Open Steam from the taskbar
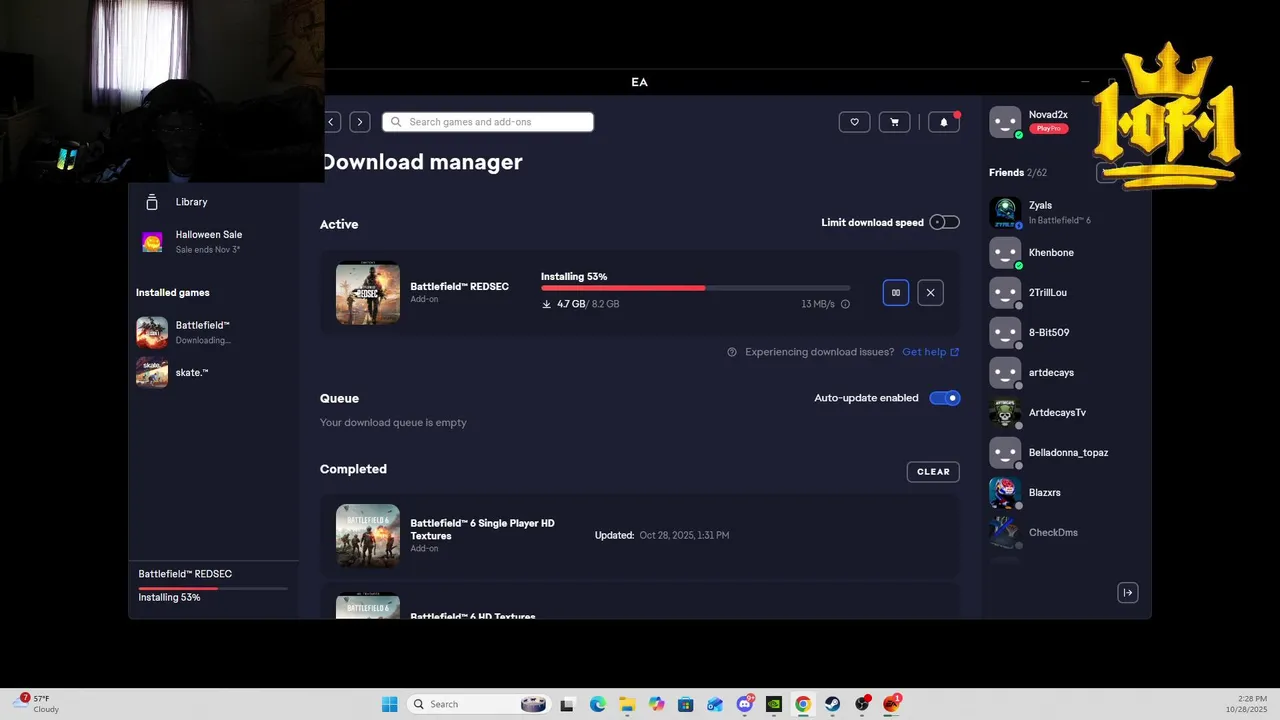This screenshot has width=1280, height=720. pos(832,704)
